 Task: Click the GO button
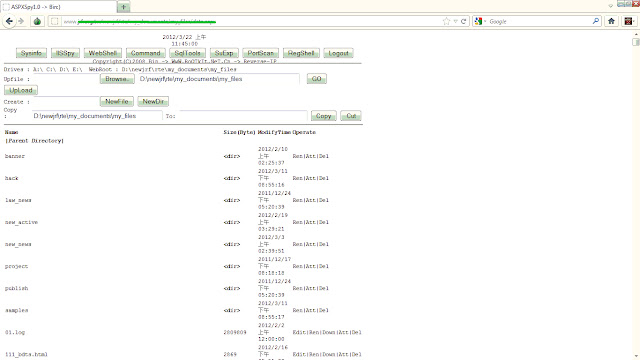coord(317,79)
